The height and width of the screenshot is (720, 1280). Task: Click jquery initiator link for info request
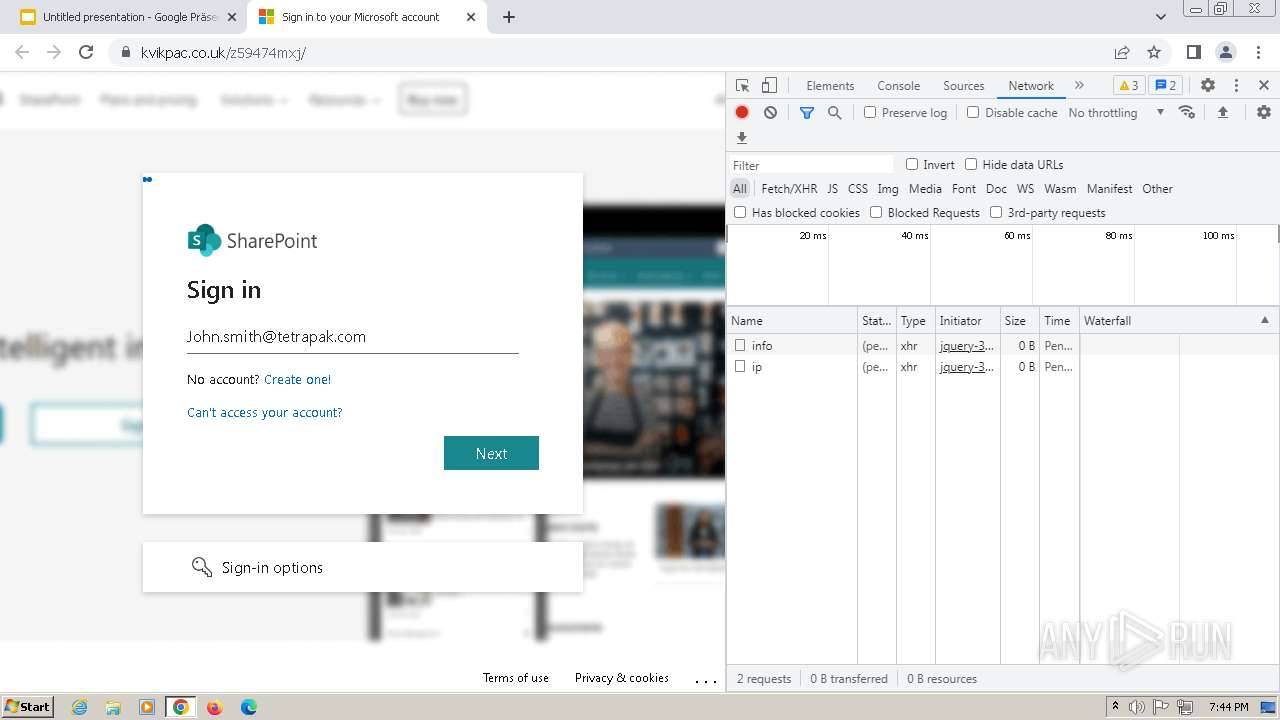(x=967, y=345)
